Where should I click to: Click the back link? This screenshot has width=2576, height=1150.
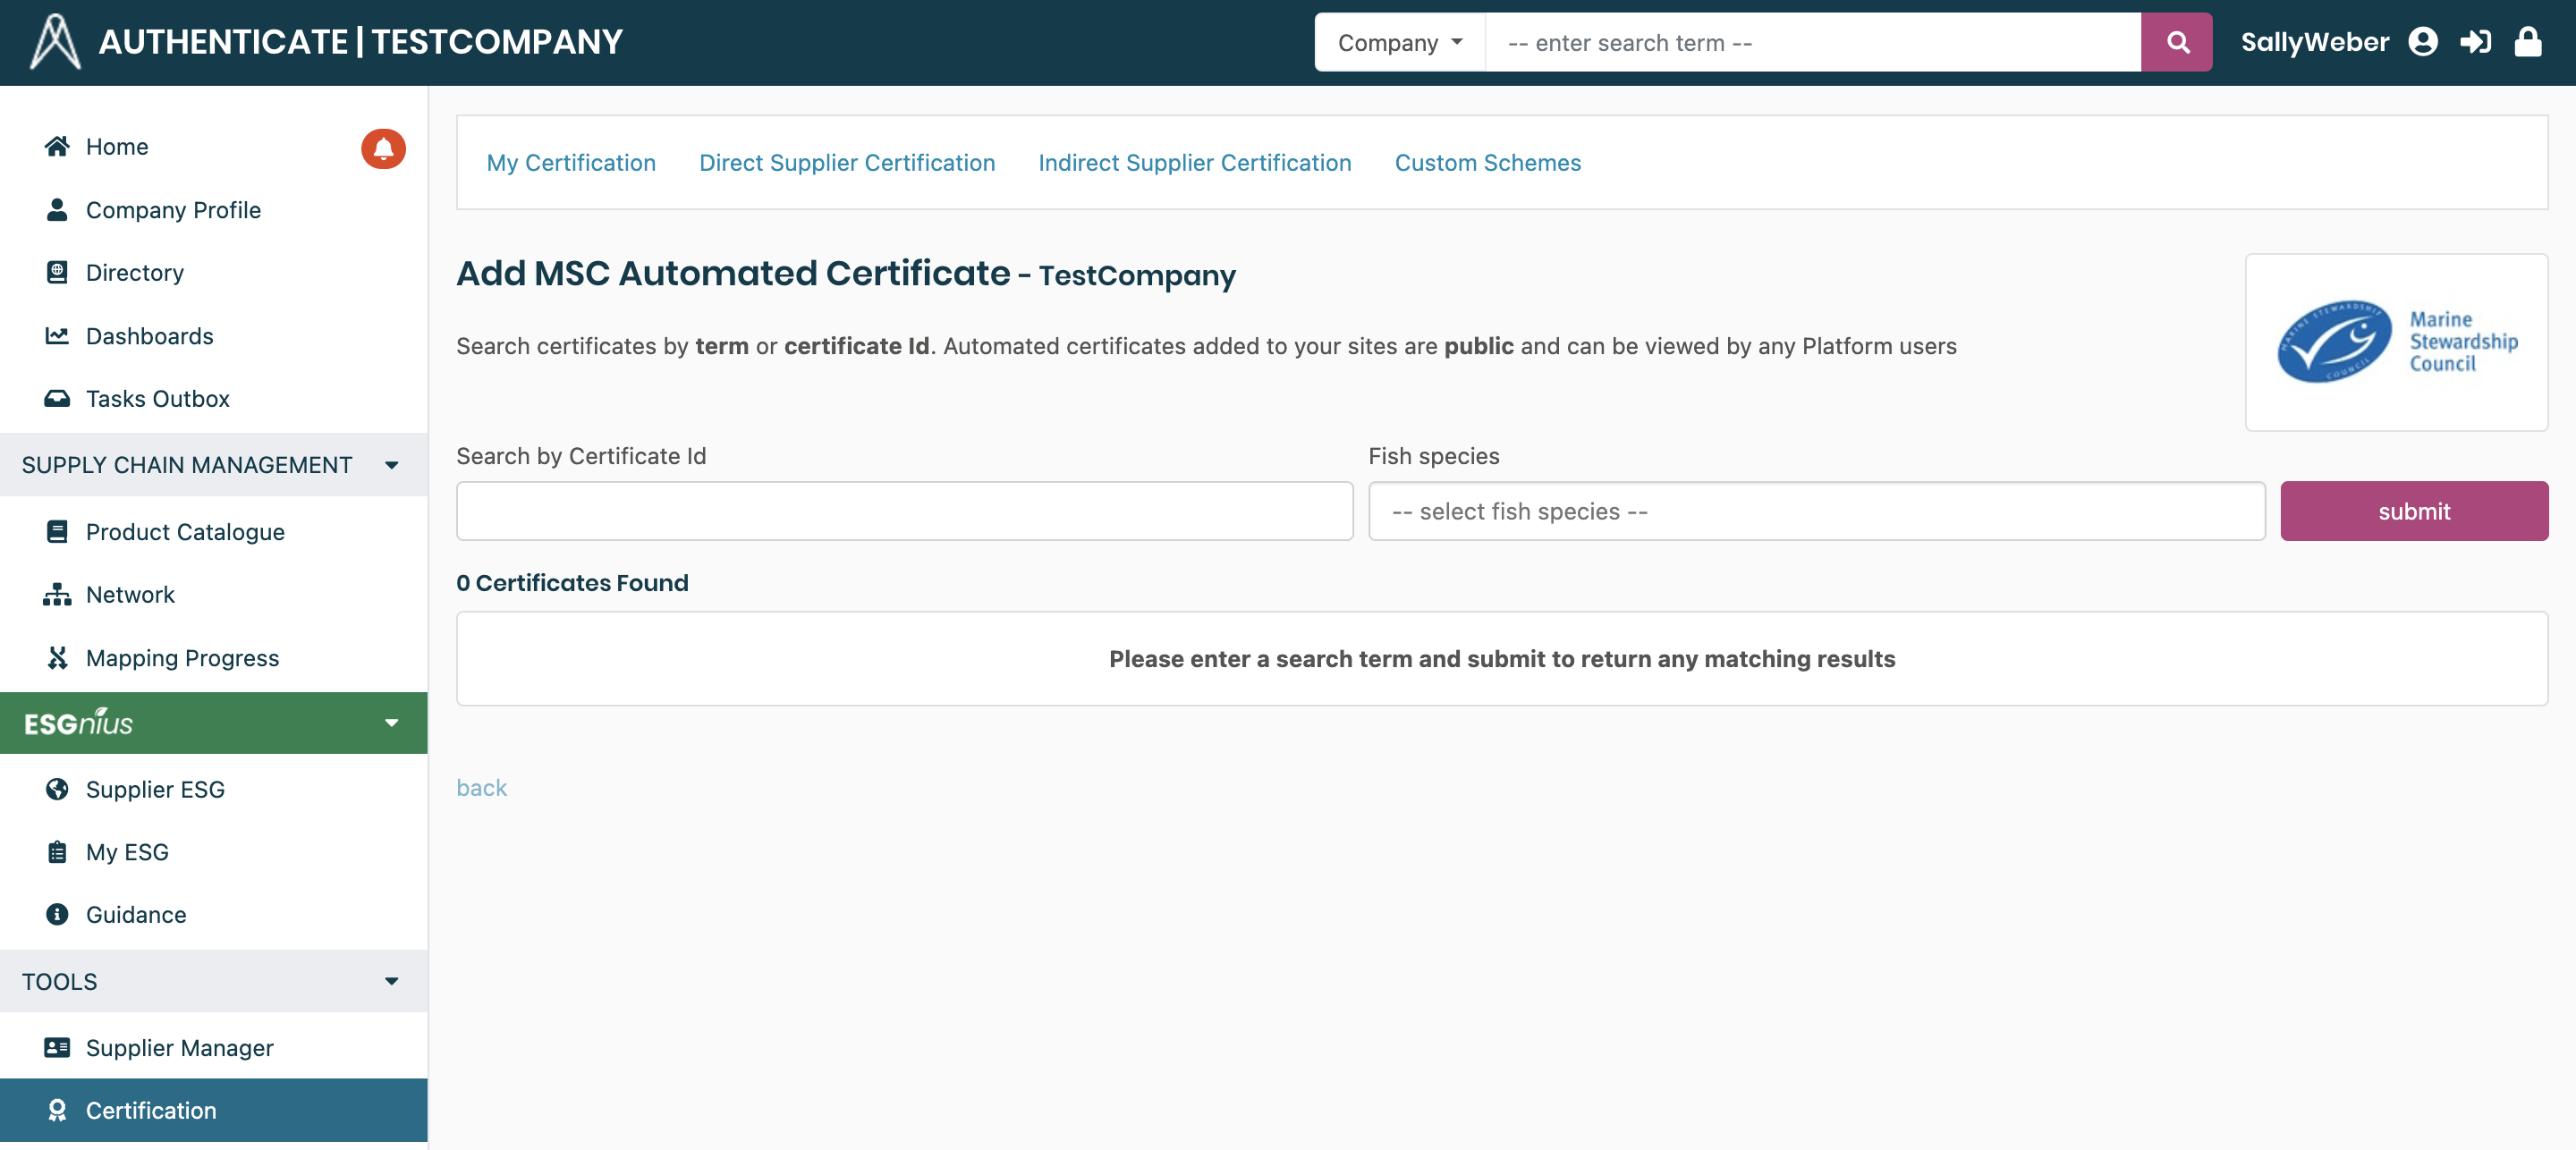481,788
